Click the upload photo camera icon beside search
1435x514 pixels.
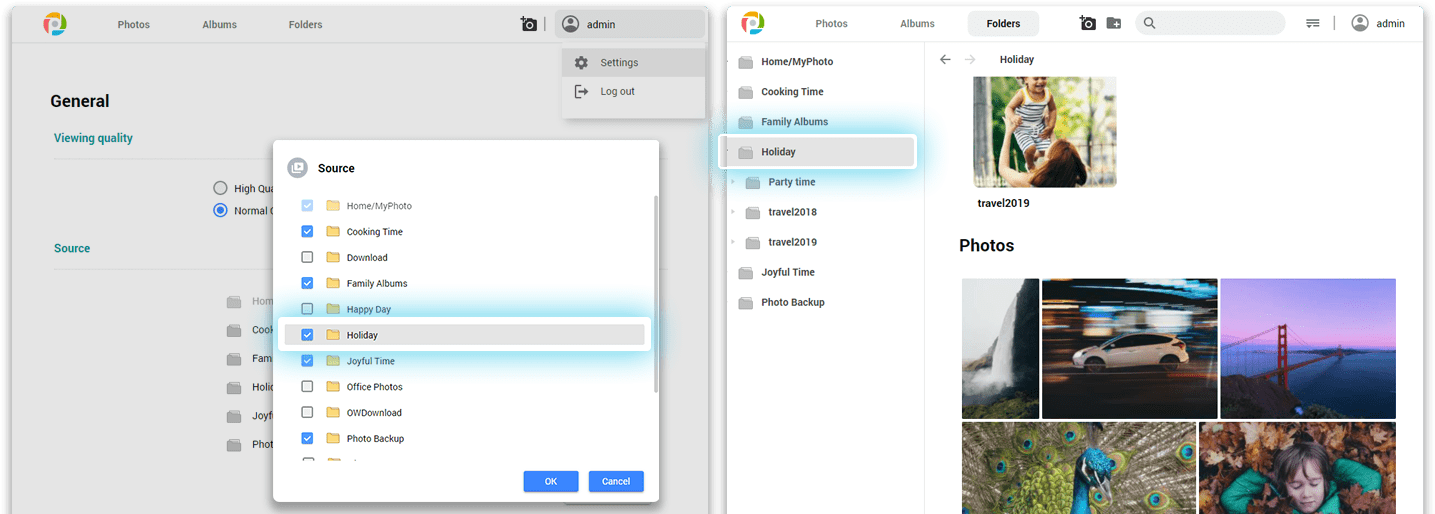tap(1088, 23)
